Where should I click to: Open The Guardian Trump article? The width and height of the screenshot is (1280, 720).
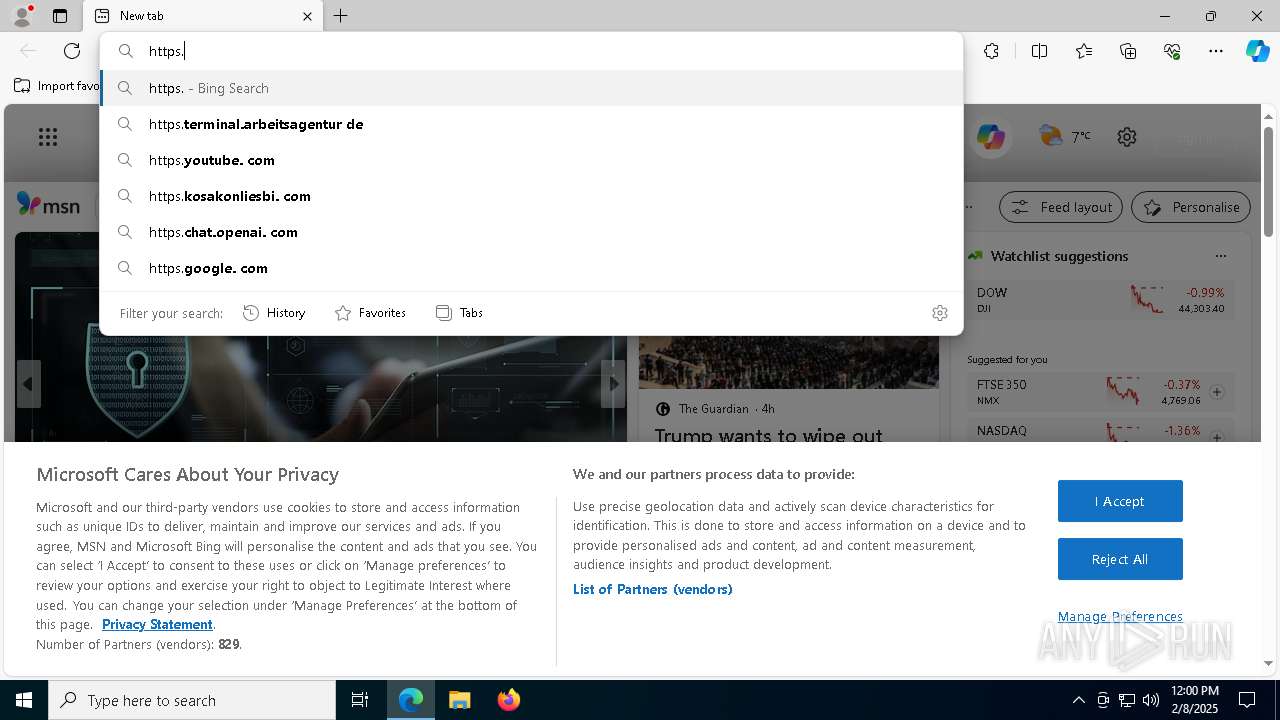click(768, 435)
